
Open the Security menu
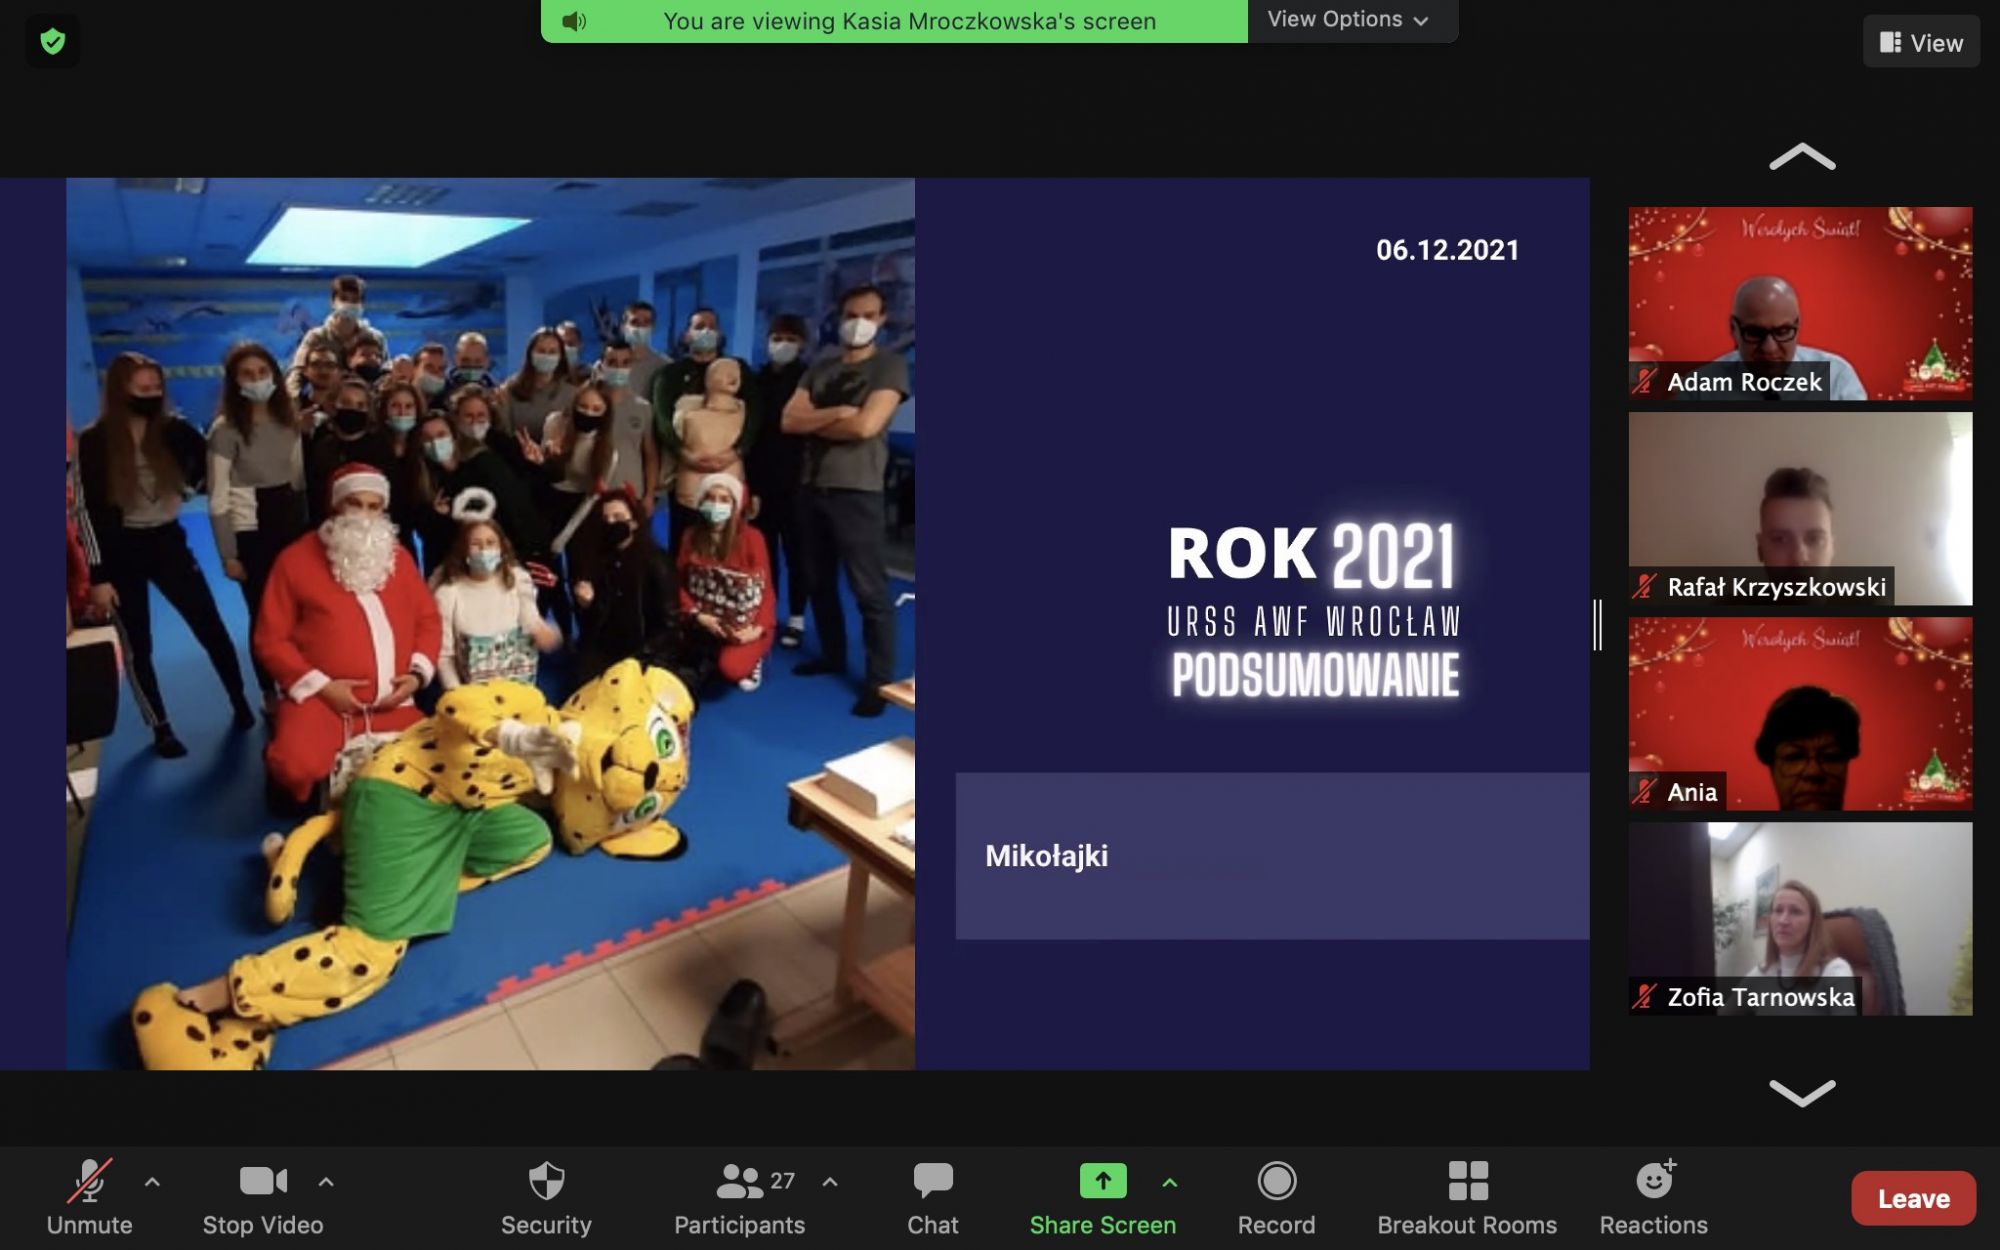click(546, 1198)
